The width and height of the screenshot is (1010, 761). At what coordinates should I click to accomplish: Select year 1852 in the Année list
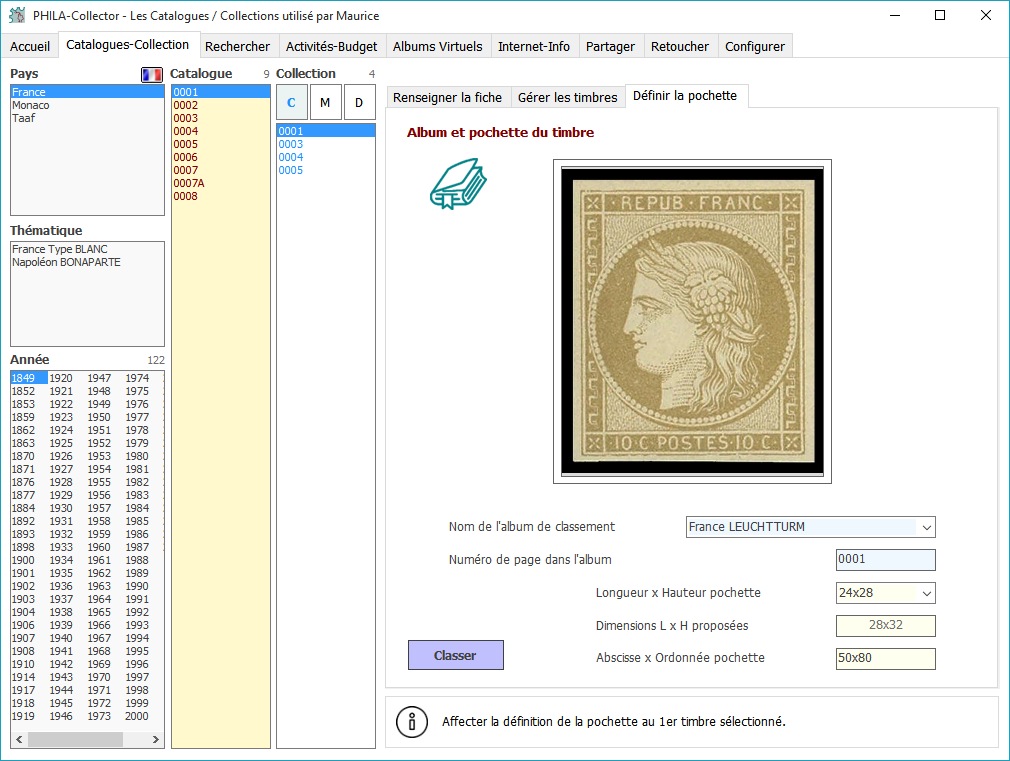coord(23,391)
